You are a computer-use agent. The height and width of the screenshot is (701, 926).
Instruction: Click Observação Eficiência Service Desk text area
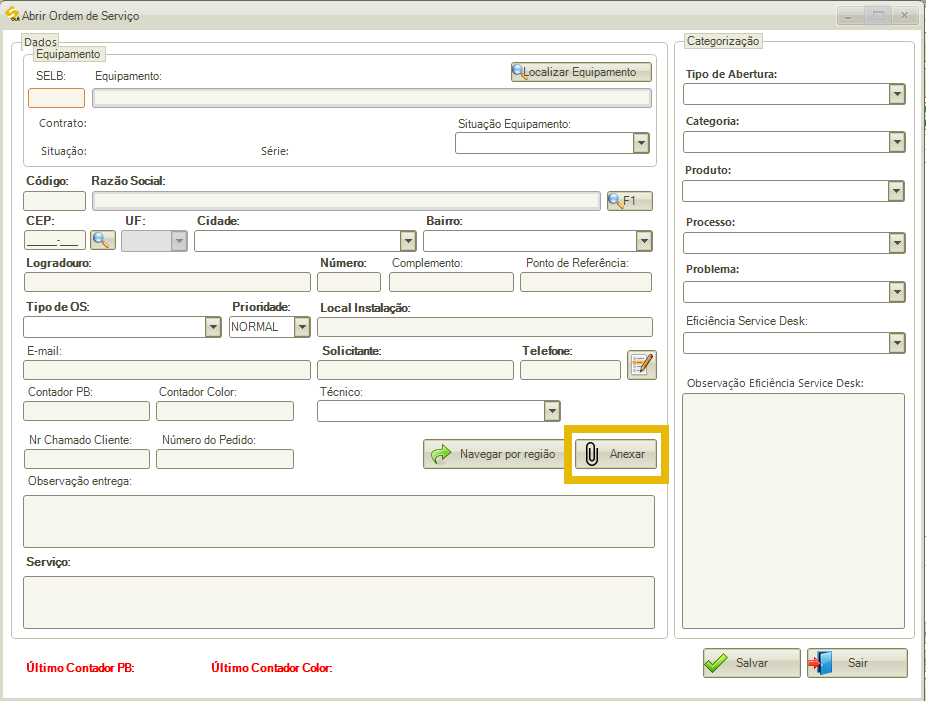(x=794, y=511)
